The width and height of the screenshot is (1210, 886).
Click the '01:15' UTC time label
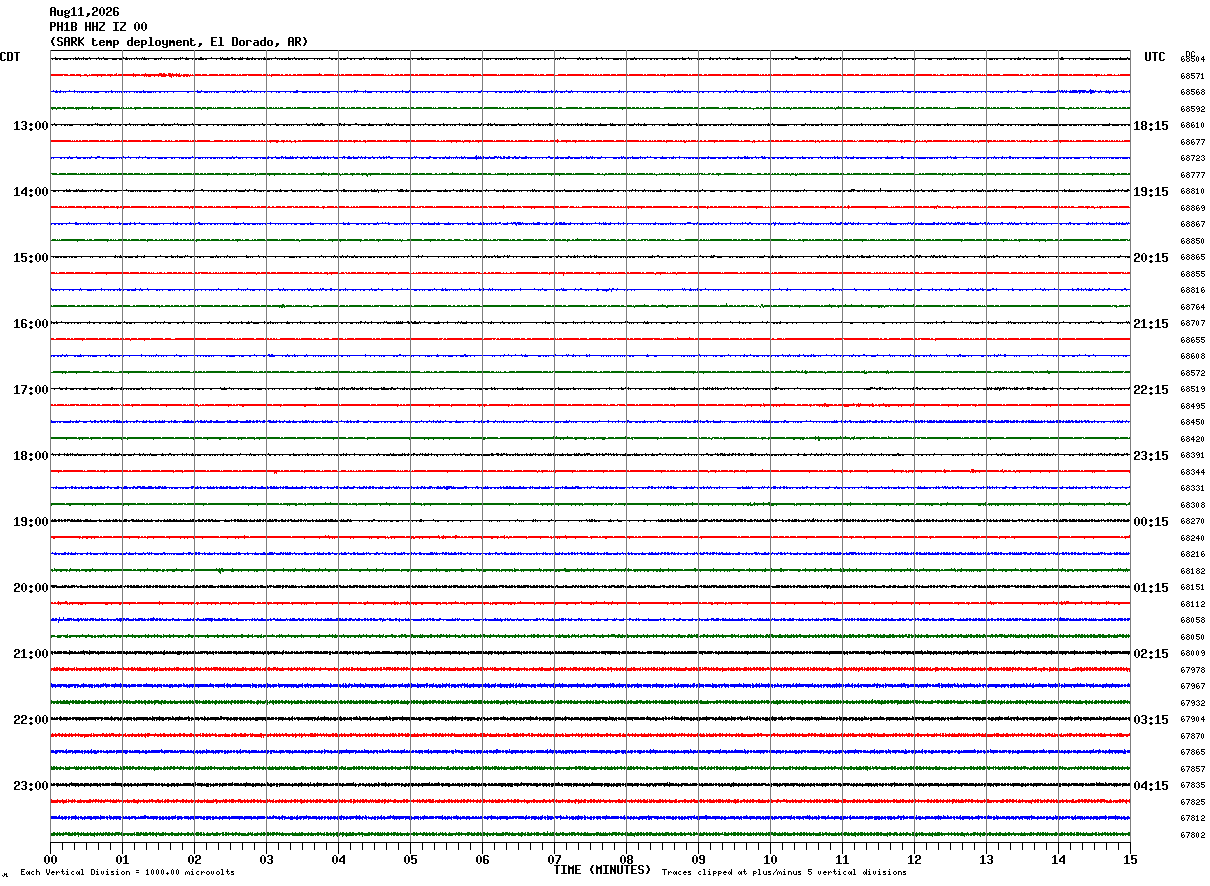[x=1151, y=588]
